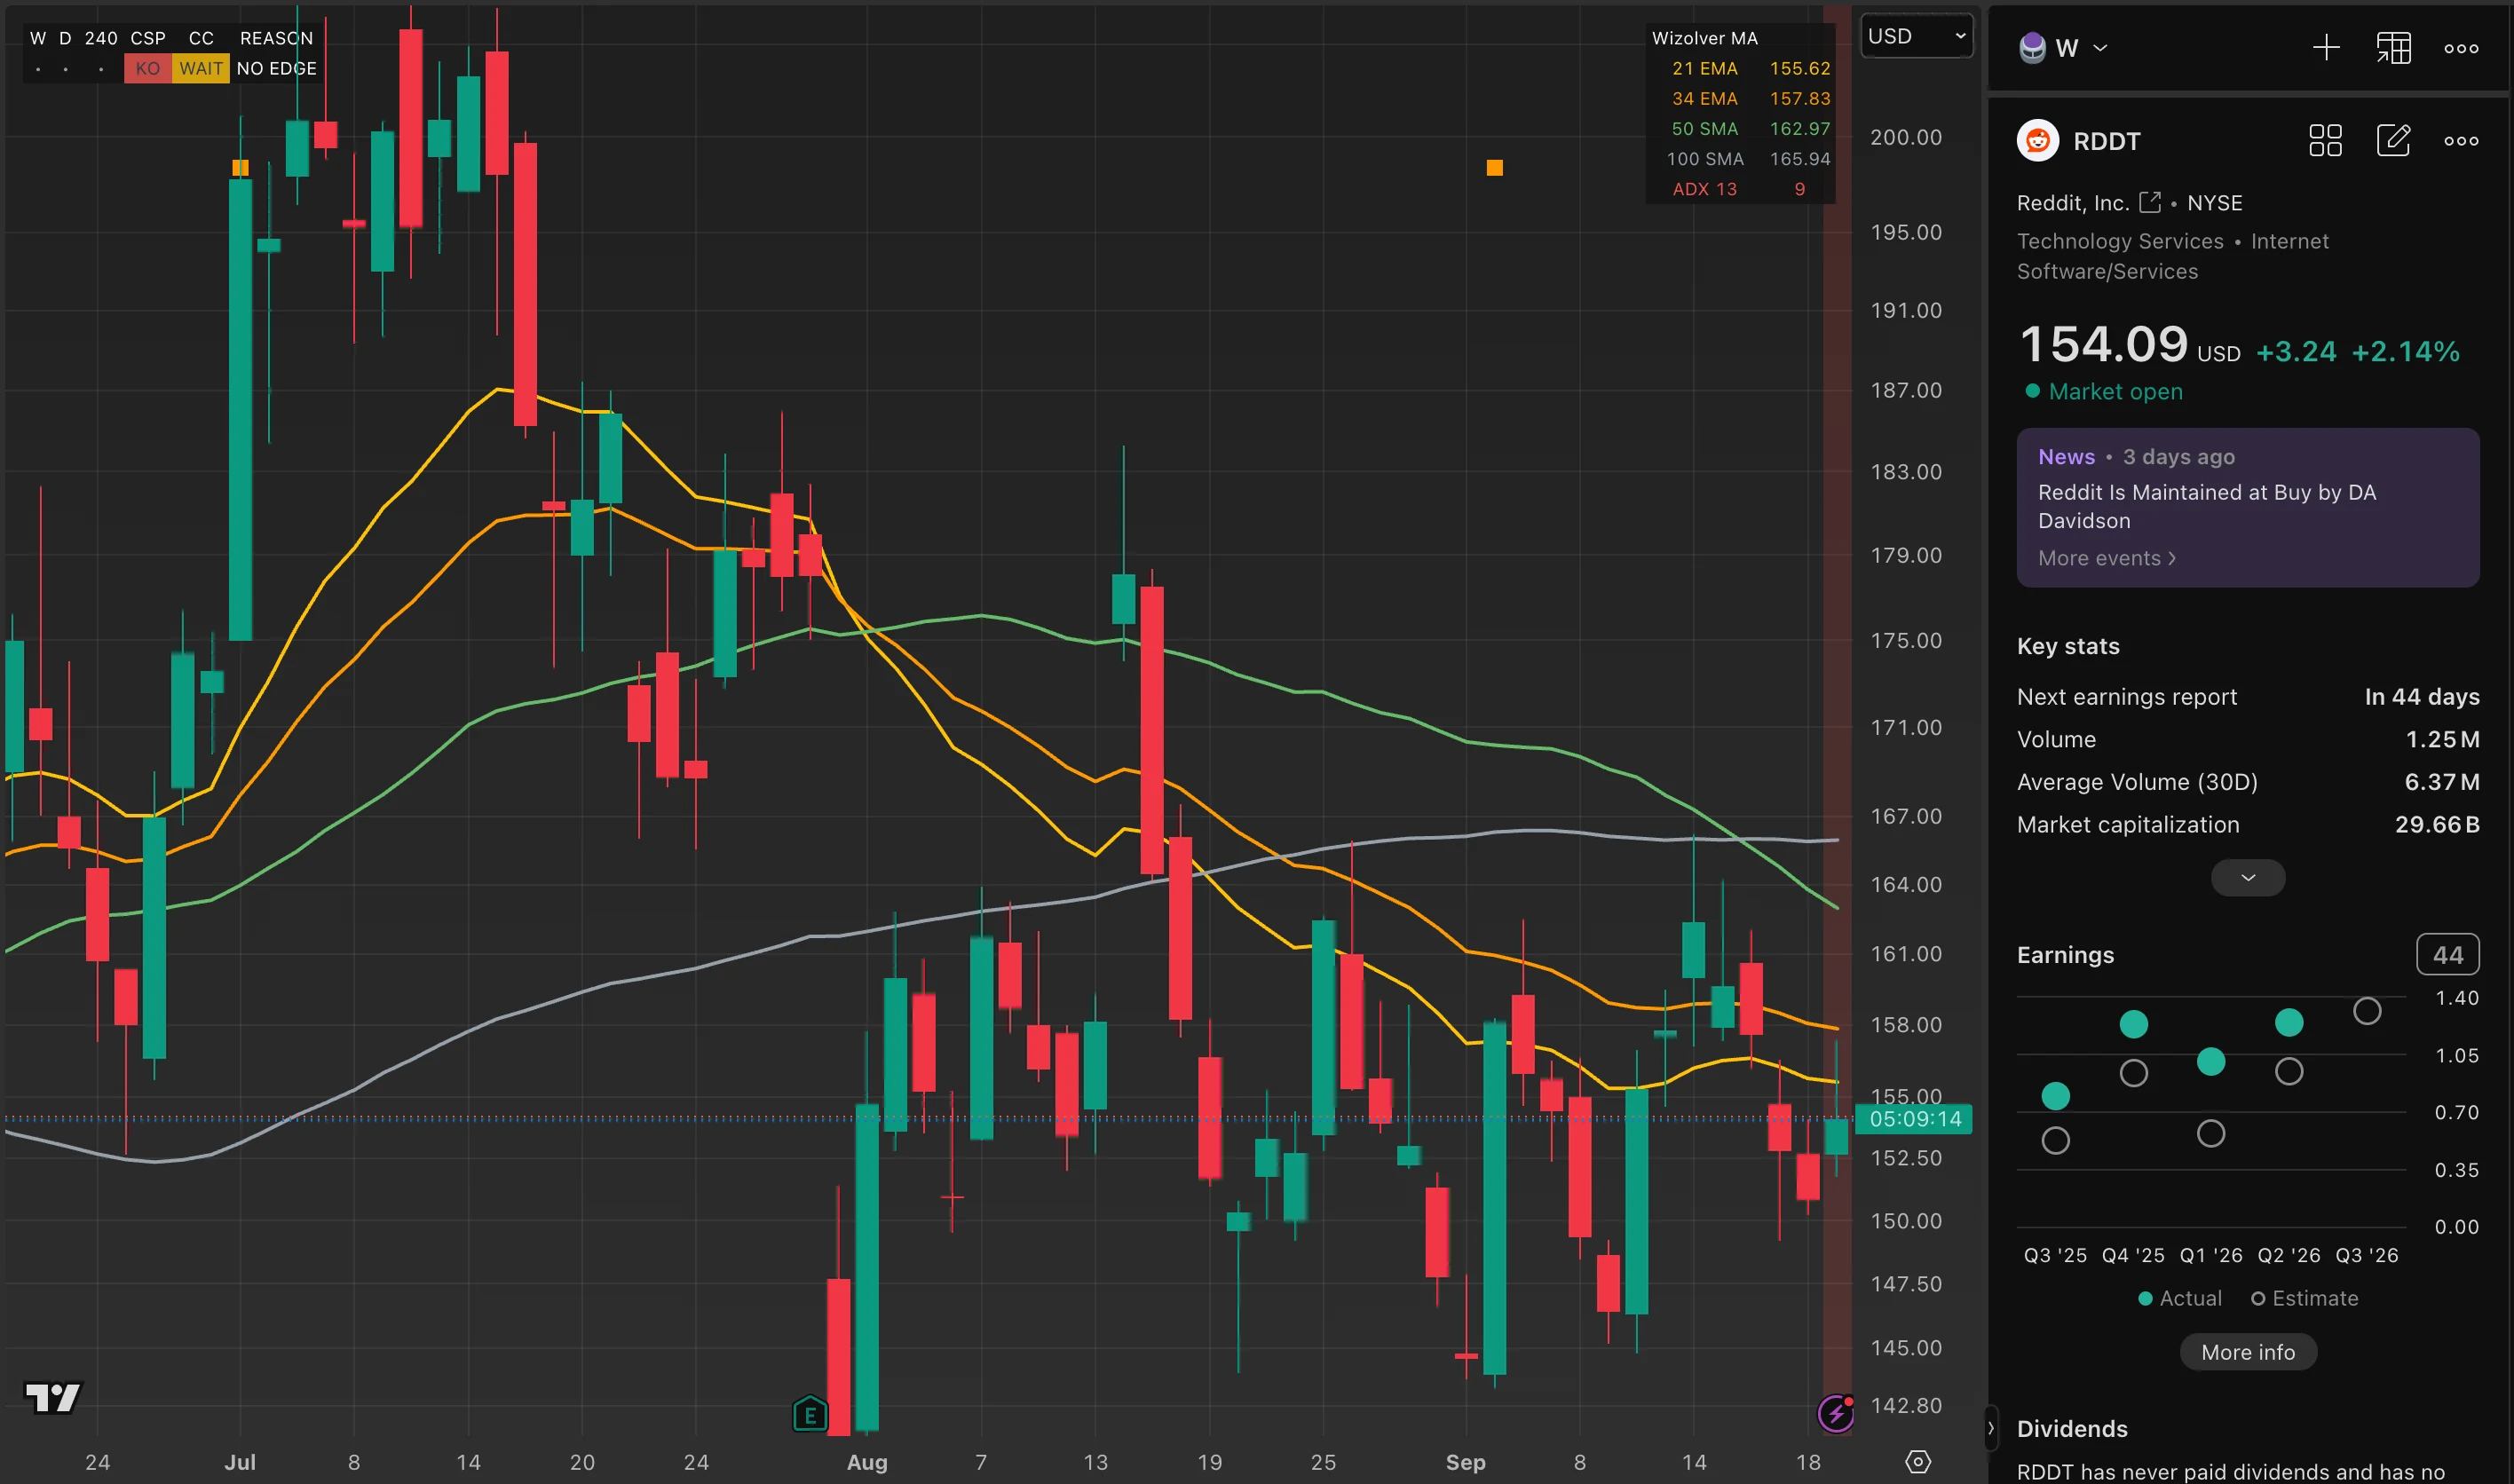
Task: Click the WAIT status label
Action: [x=201, y=68]
